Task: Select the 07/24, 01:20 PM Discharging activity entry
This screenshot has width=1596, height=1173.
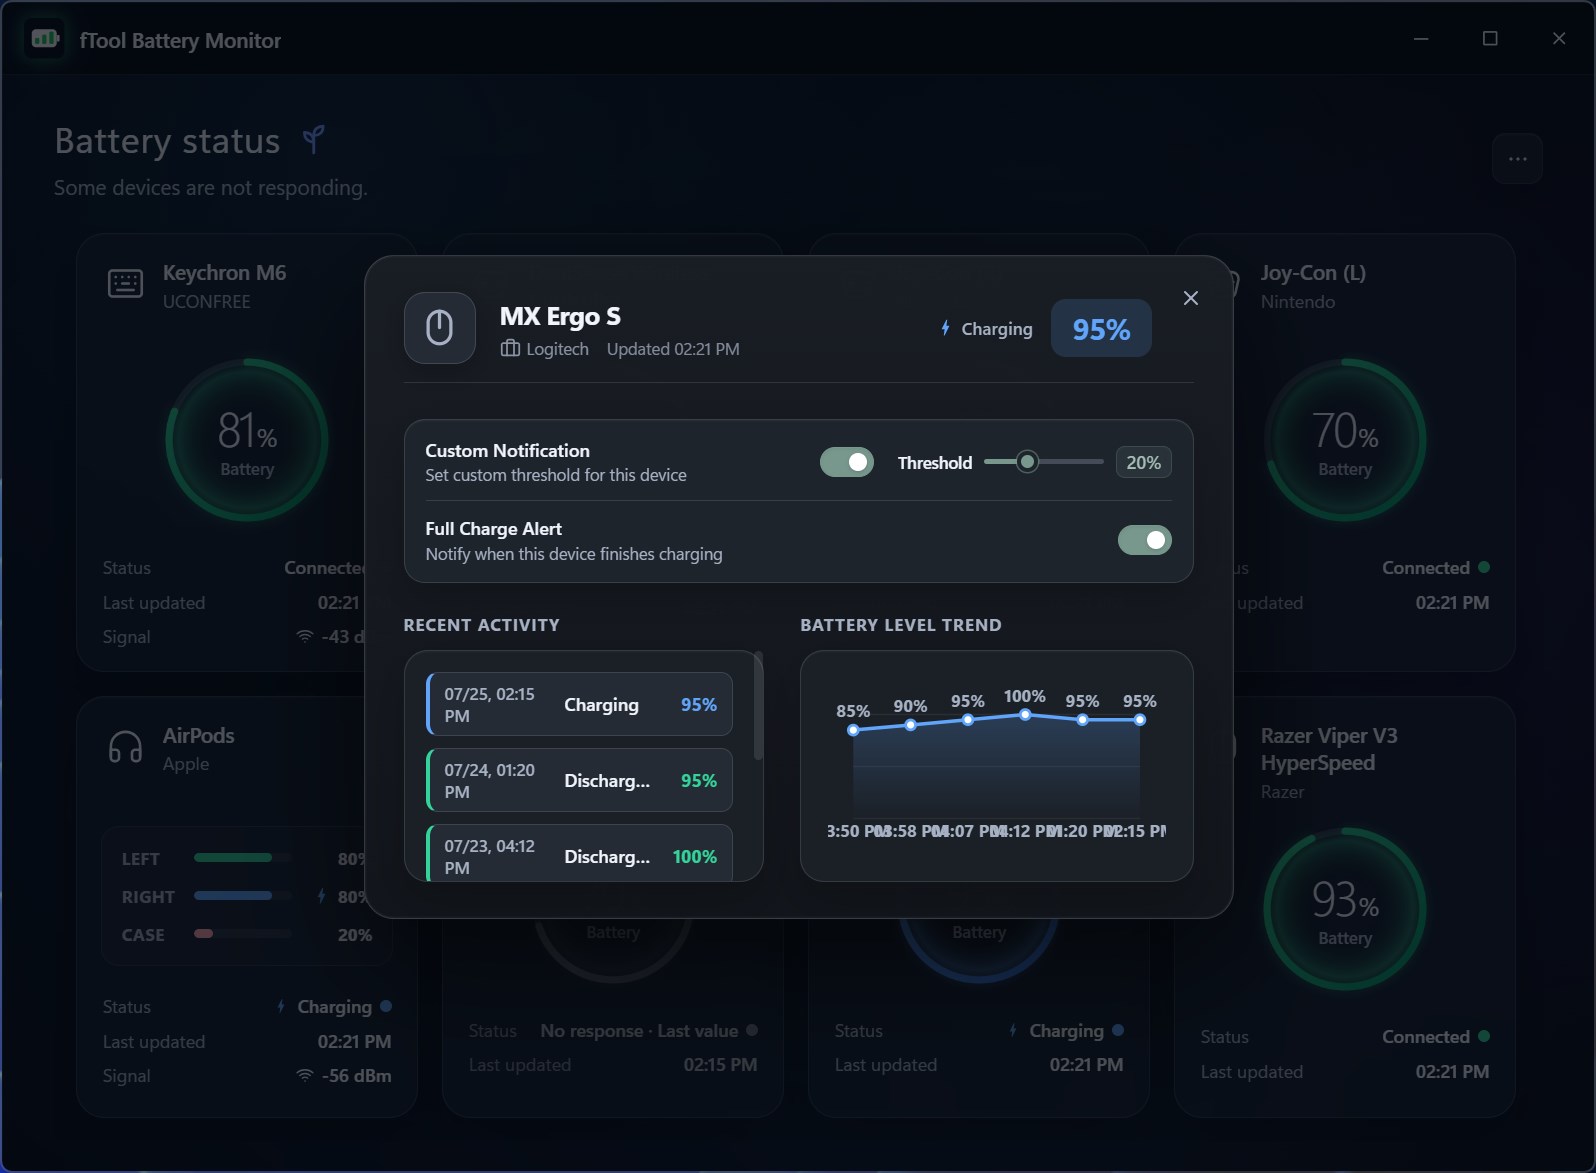Action: click(x=580, y=781)
